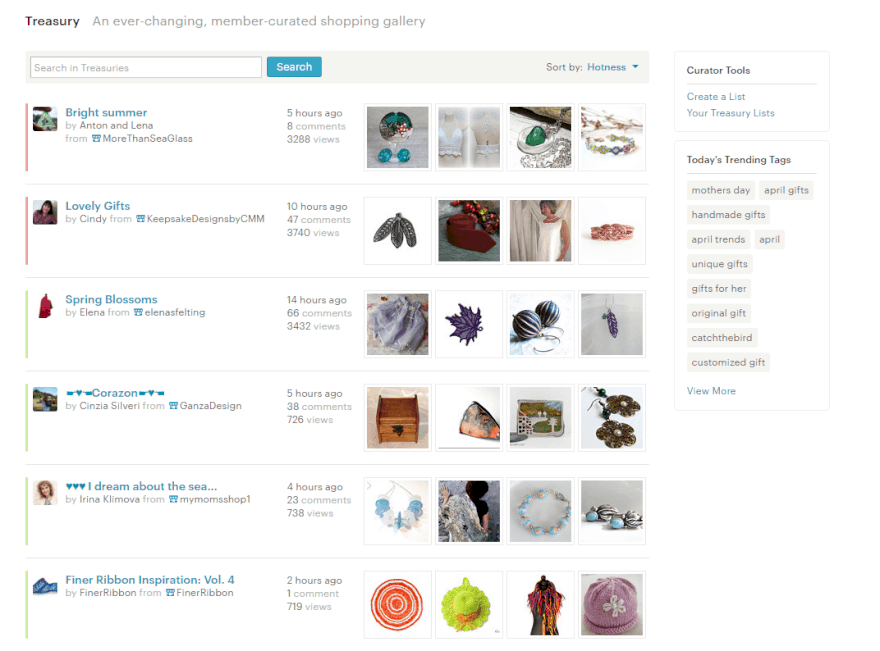Viewport: 880px width, 651px height.
Task: Click KeepsakeDesignsbyCMM shop icon
Action: 141,219
